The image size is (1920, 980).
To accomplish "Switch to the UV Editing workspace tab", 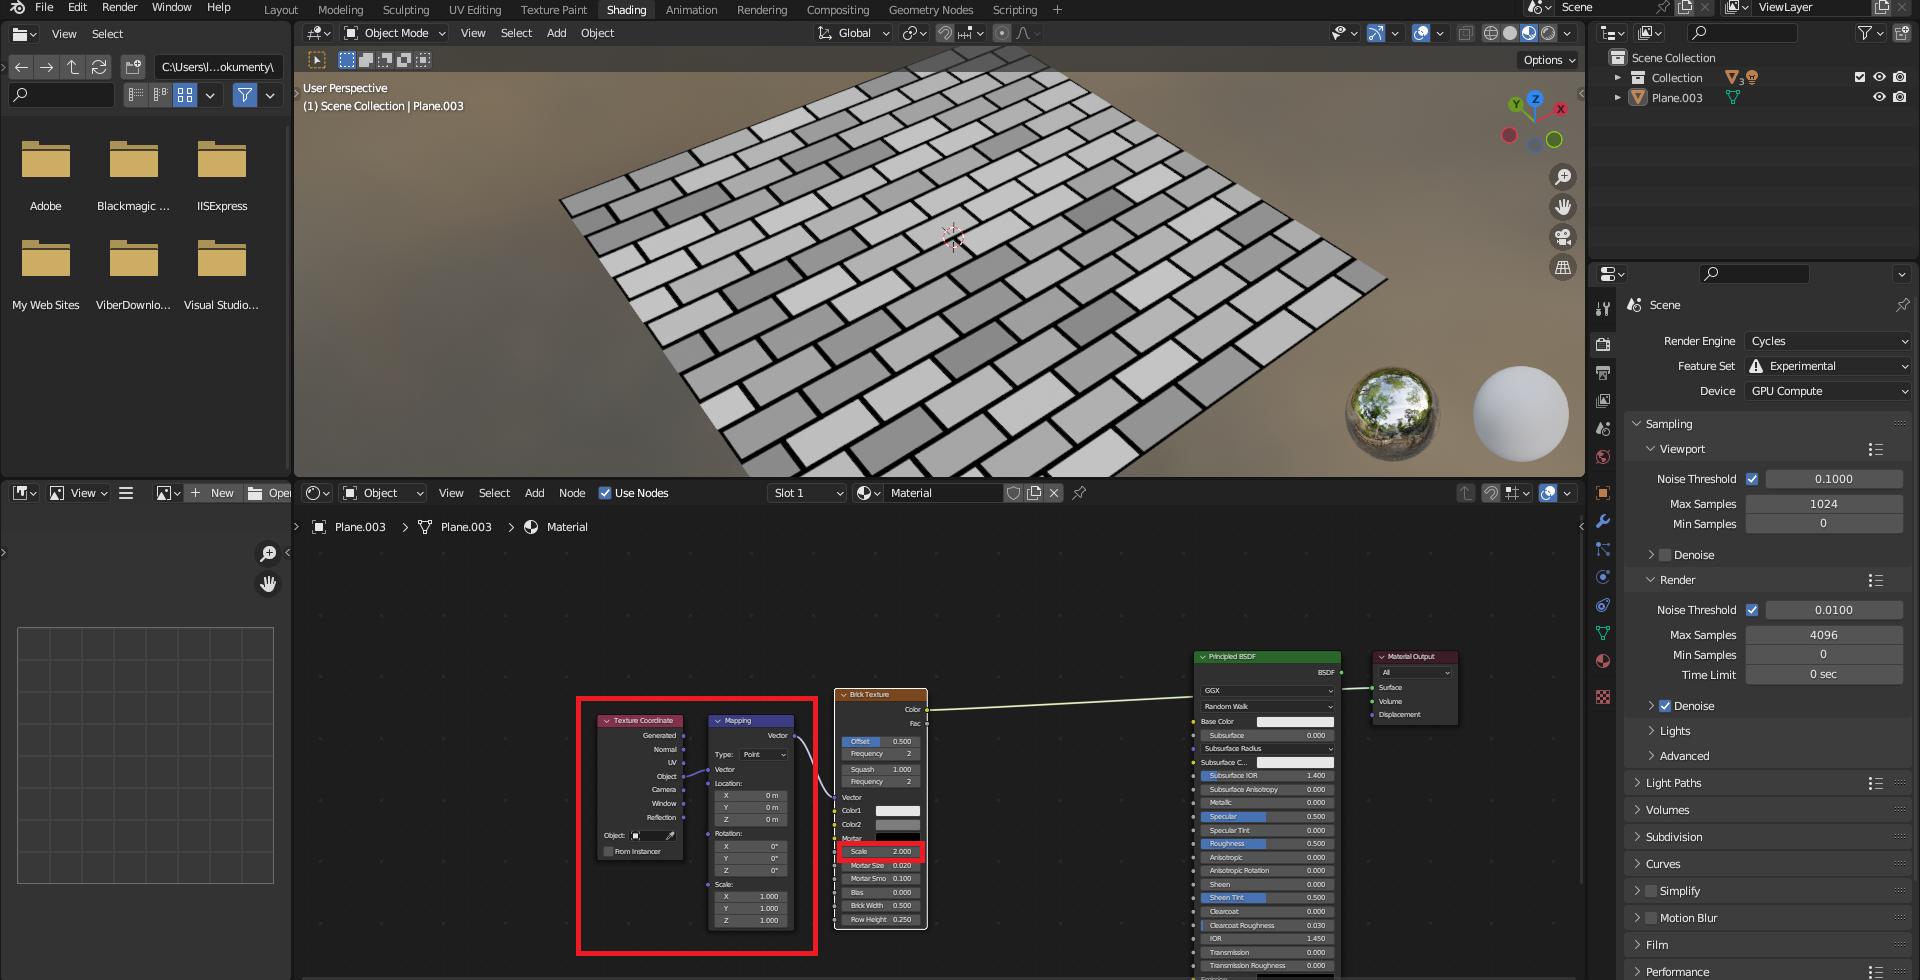I will (x=474, y=10).
